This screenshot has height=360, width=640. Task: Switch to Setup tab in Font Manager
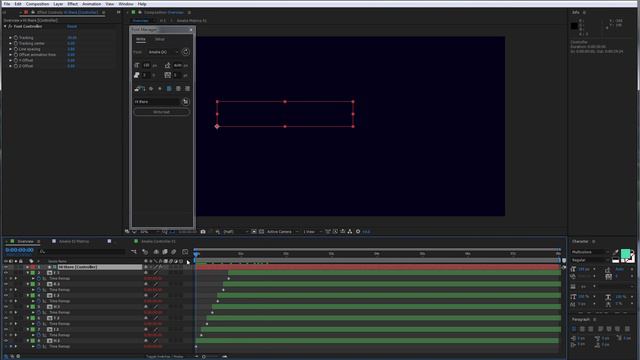[x=160, y=39]
